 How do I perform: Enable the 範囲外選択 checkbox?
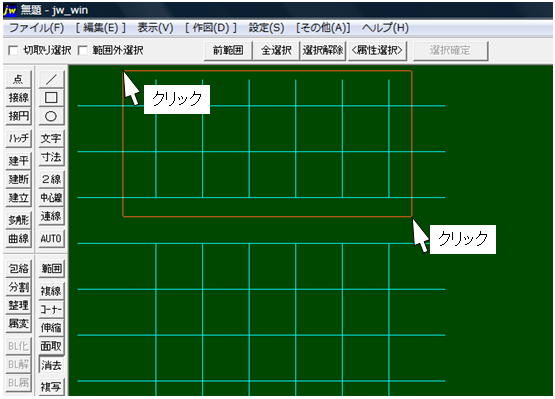[x=82, y=51]
